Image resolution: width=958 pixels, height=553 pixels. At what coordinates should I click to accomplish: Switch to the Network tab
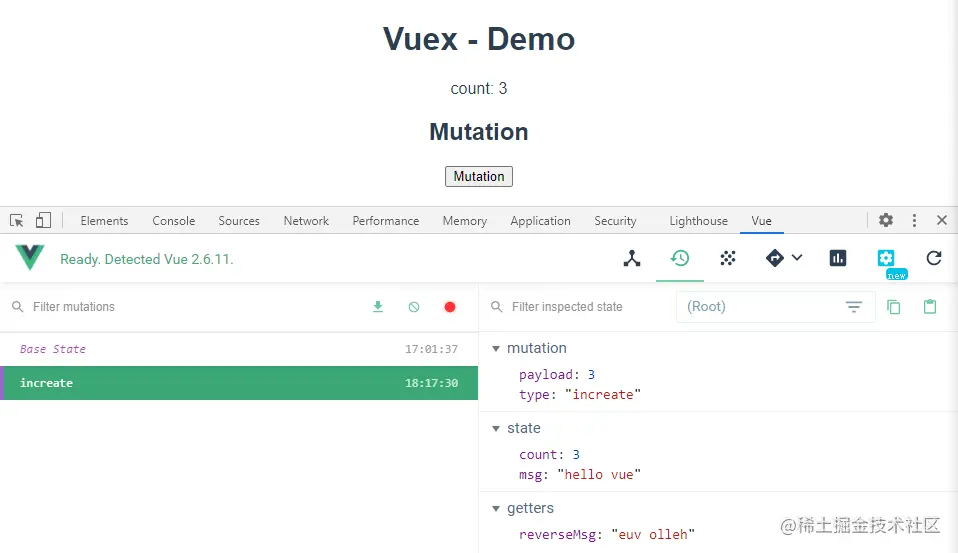point(306,221)
